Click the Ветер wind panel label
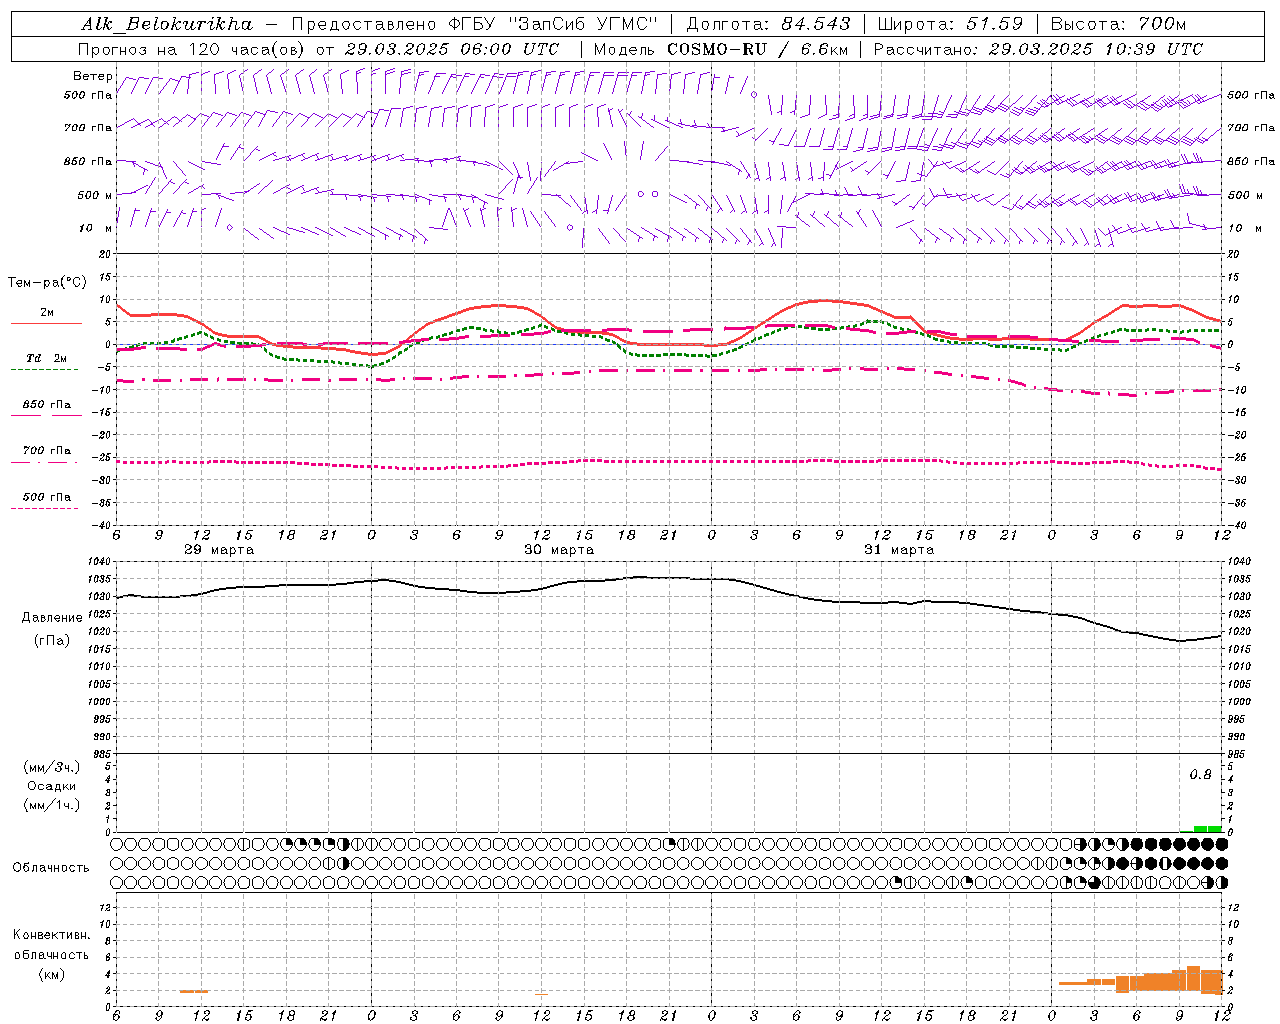1280x1024 pixels. [93, 76]
